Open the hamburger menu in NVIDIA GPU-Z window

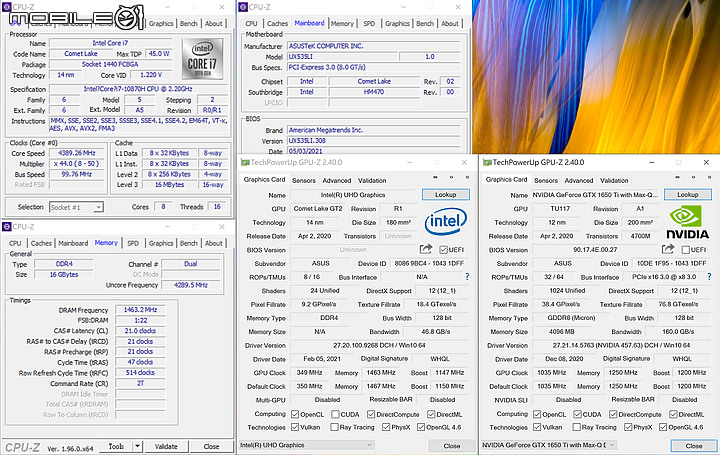click(709, 177)
